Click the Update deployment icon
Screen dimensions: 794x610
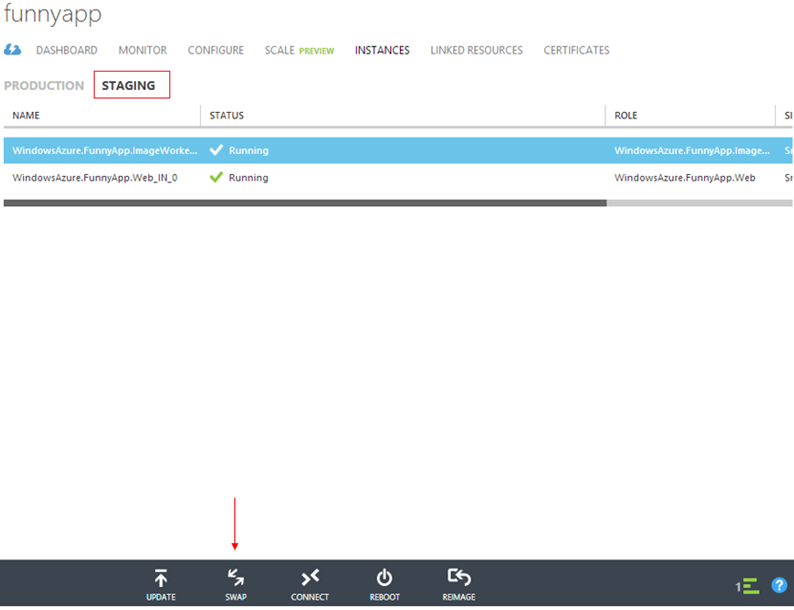[x=161, y=578]
